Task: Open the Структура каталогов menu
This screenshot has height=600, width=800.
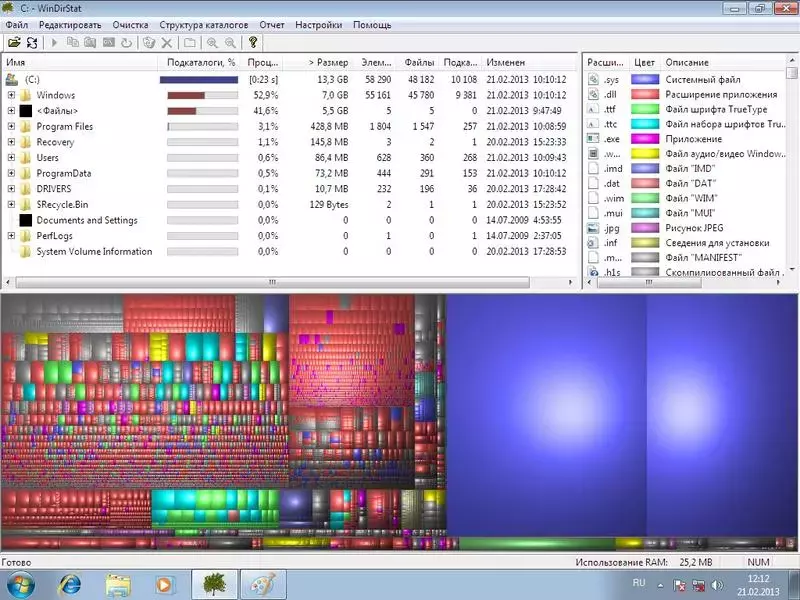Action: tap(204, 25)
